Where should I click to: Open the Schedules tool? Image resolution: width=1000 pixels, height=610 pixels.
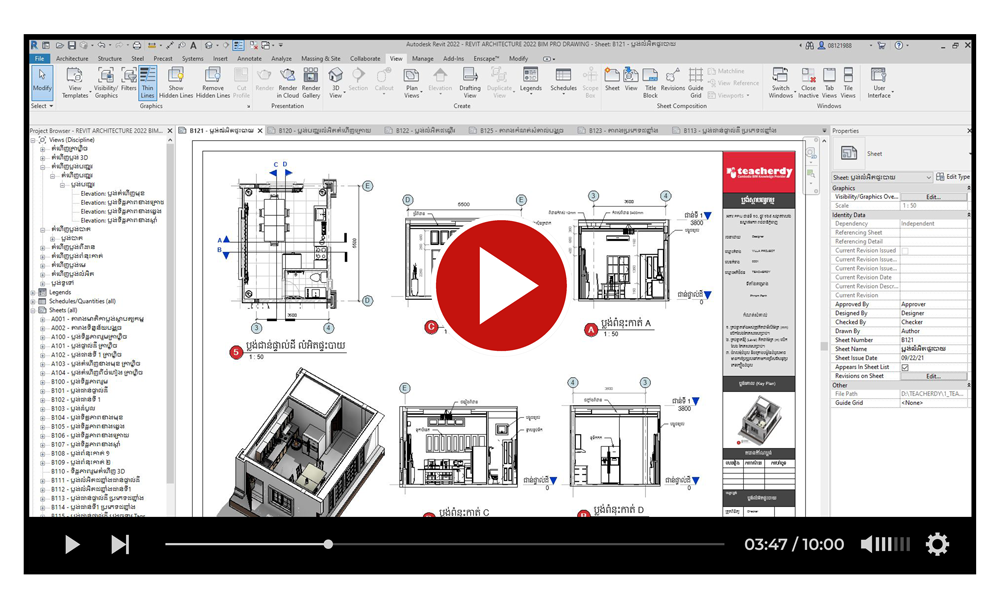pyautogui.click(x=563, y=80)
